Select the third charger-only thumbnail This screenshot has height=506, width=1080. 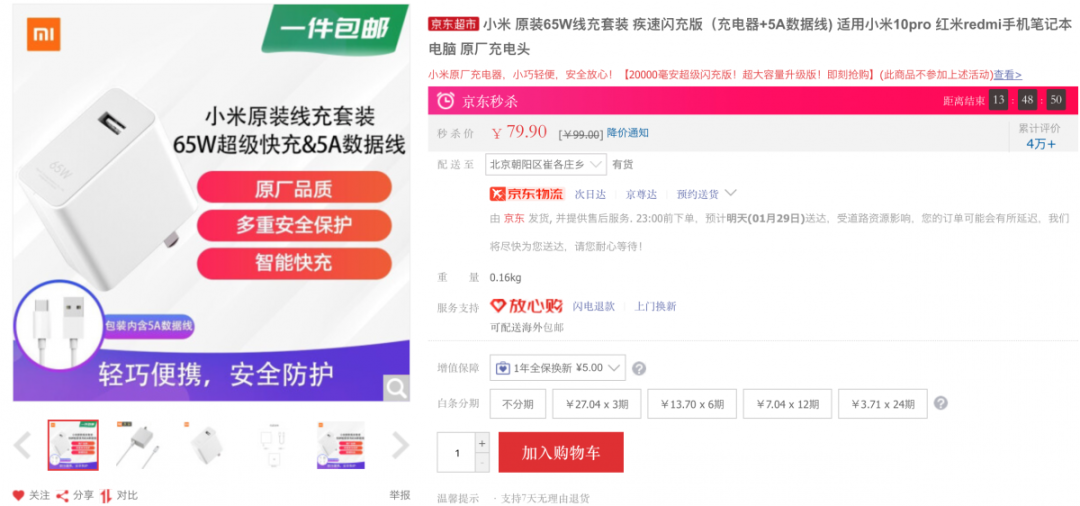tap(207, 445)
